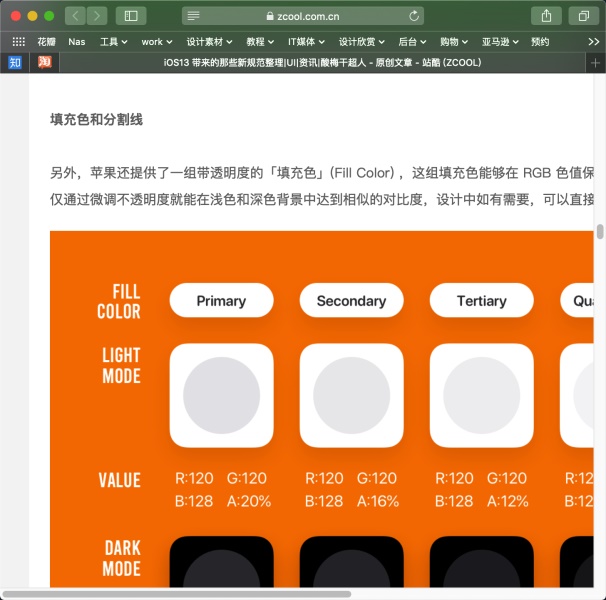Open the Share sheet icon
The image size is (606, 600).
[x=546, y=16]
